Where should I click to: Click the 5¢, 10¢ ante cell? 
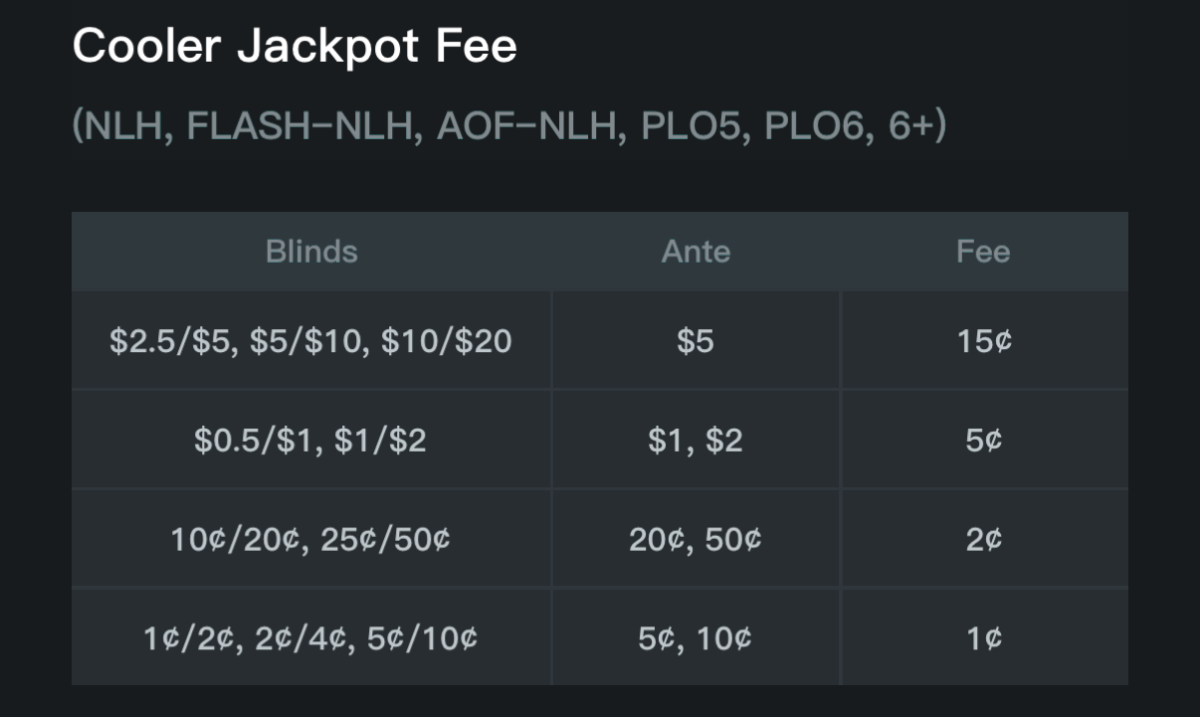point(695,638)
